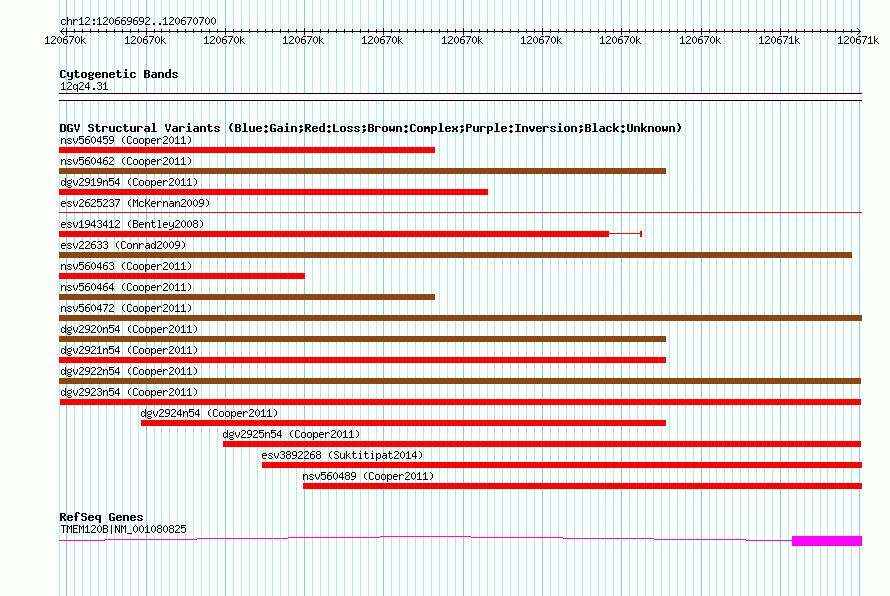This screenshot has height=596, width=890.
Task: Click the RefSeq Genes track heading
Action: (101, 517)
